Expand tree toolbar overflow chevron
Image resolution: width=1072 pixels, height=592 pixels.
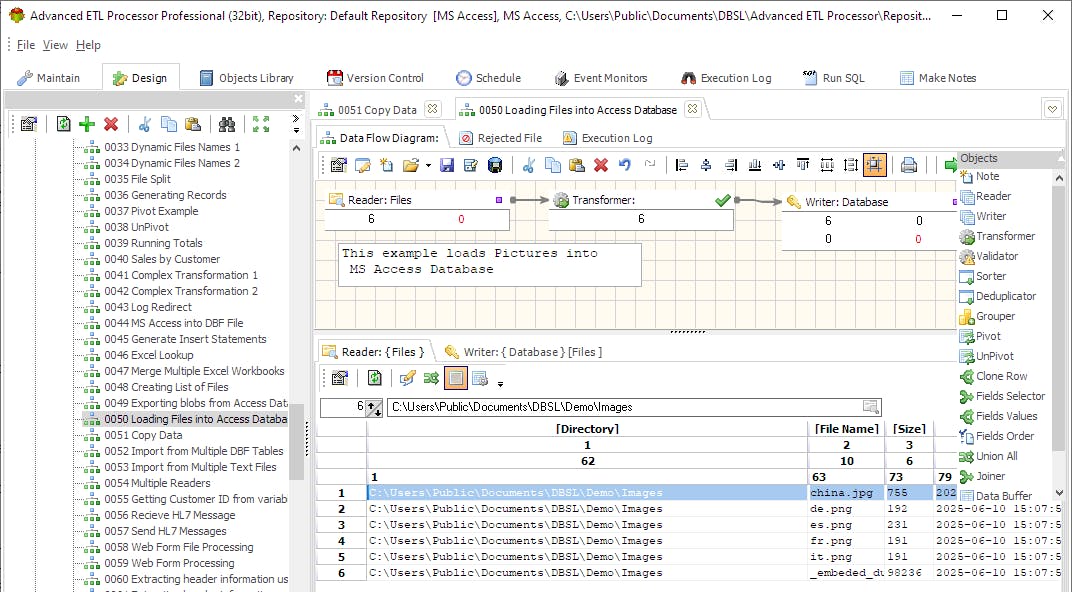click(296, 118)
